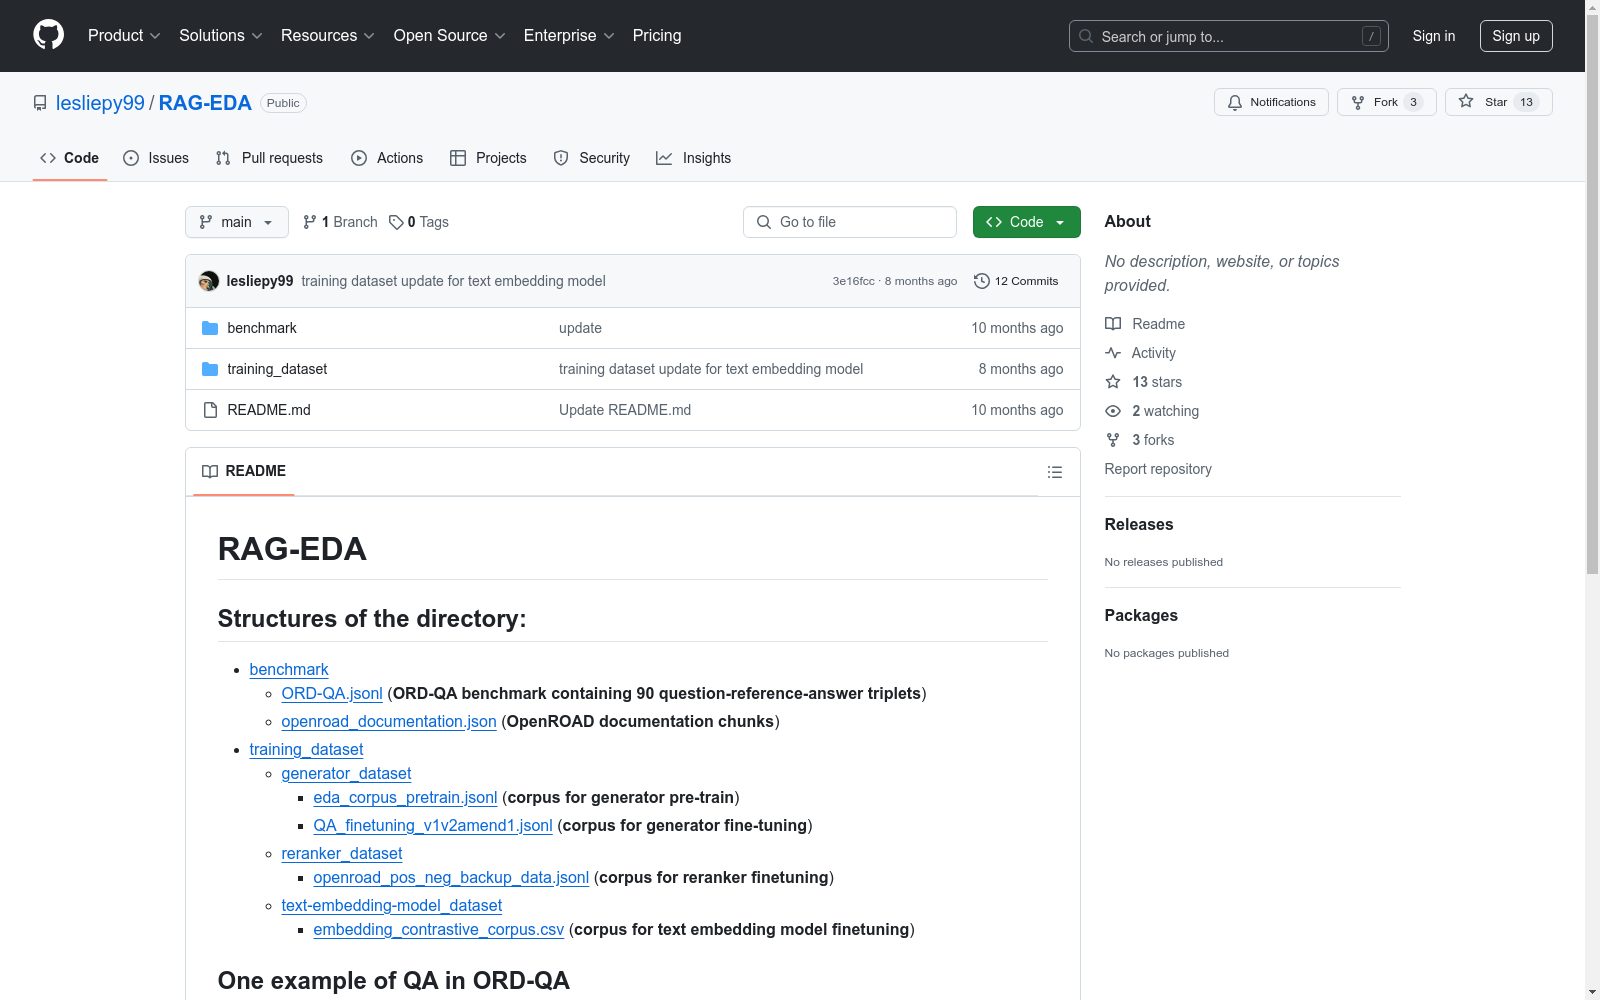1600x1000 pixels.
Task: Open embedding_contrastive_corpus.csv link
Action: [x=439, y=929]
